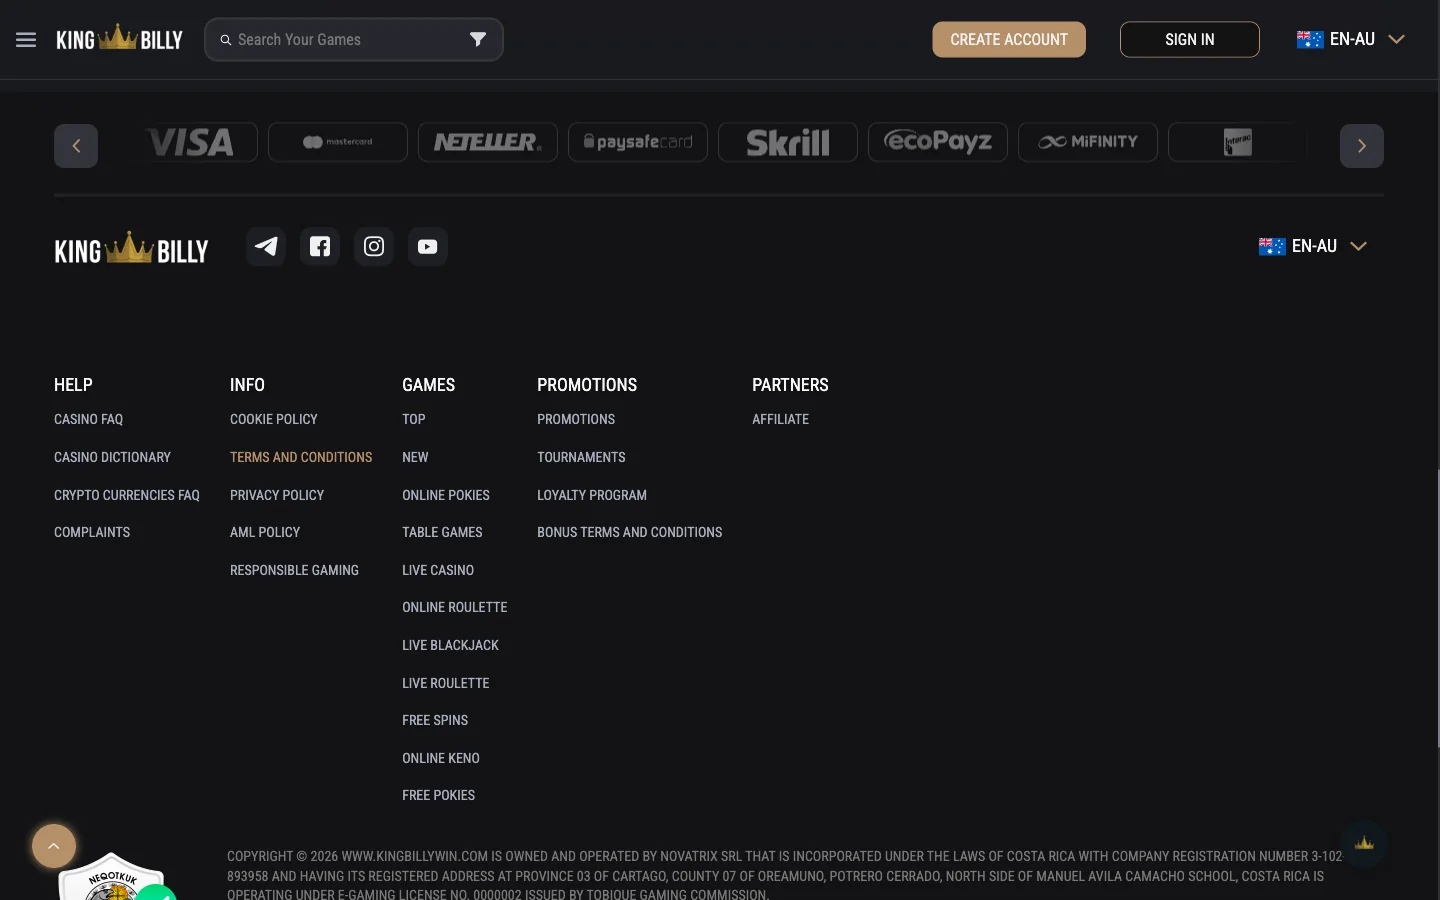
Task: Open the Terms and Conditions link
Action: 301,457
